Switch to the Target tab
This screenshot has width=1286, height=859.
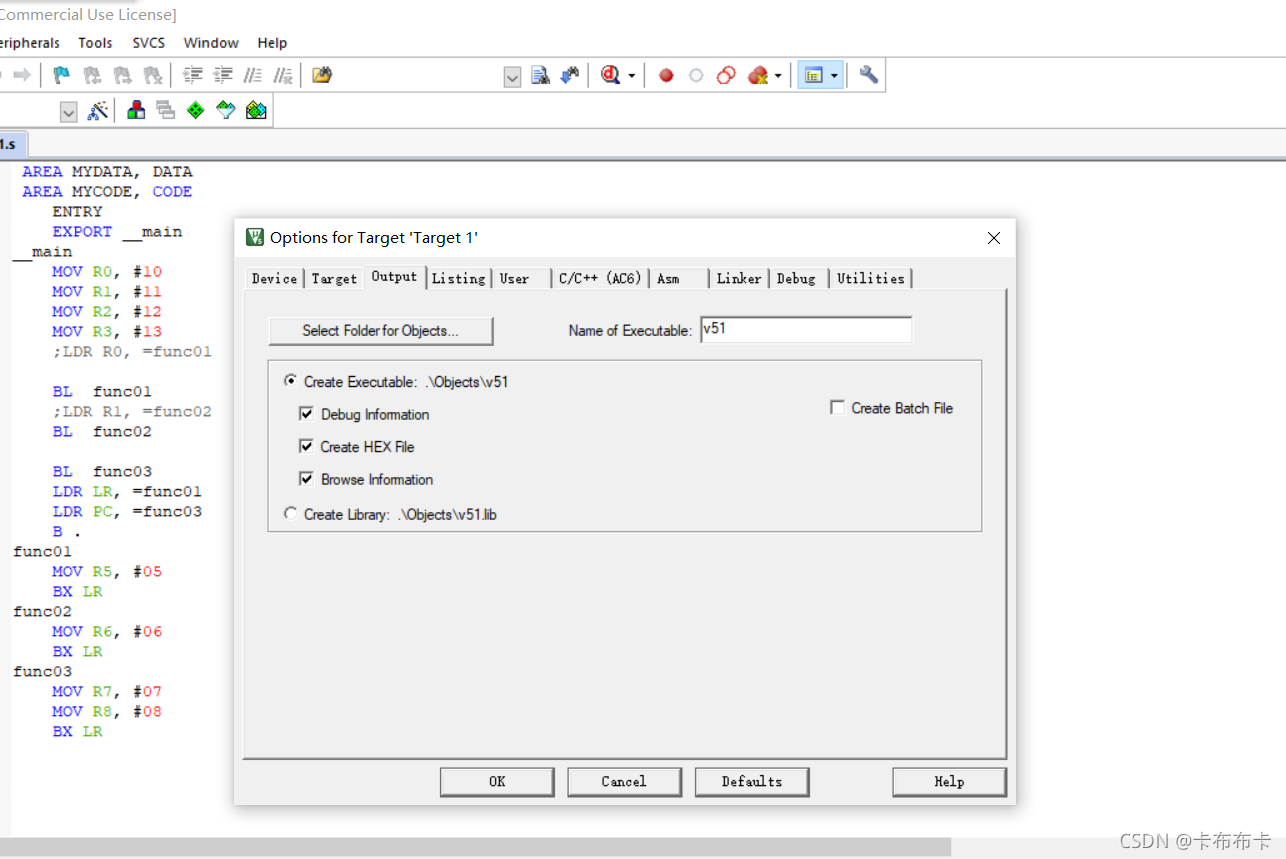point(334,278)
